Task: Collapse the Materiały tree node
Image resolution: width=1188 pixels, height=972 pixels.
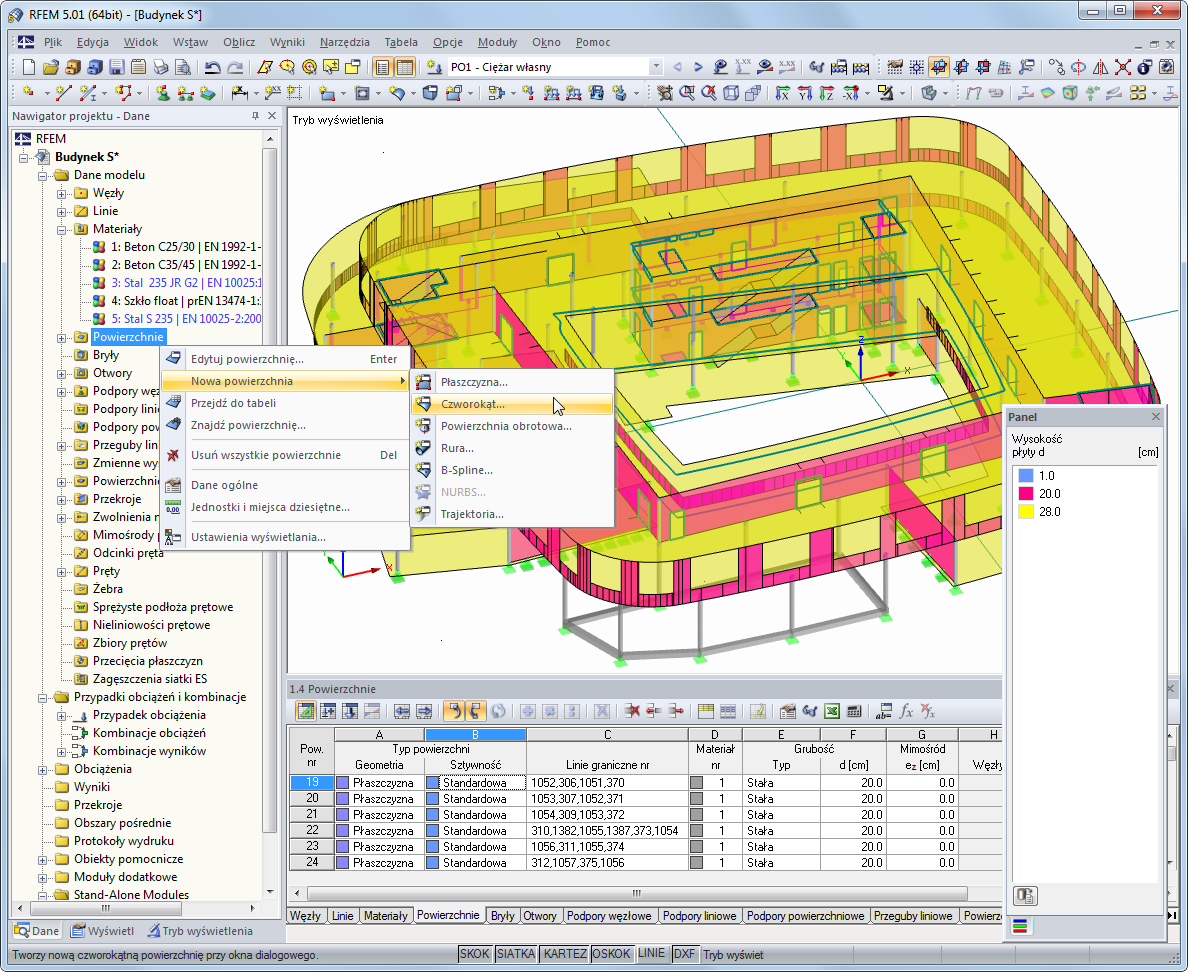Action: click(62, 230)
